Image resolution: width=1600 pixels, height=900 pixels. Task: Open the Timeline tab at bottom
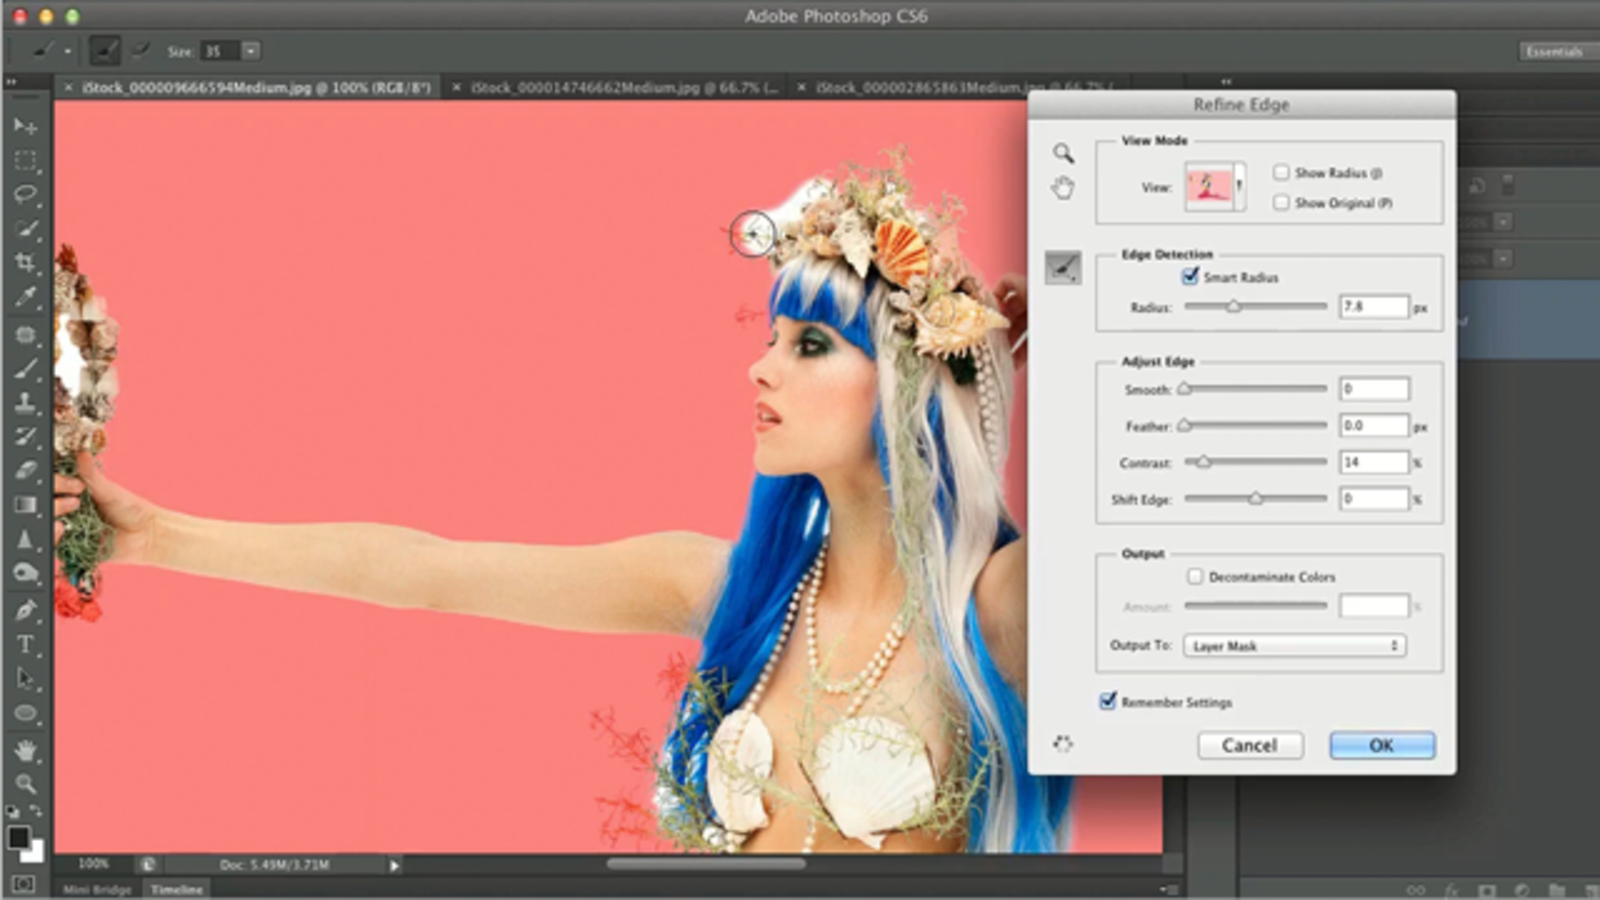pos(177,889)
